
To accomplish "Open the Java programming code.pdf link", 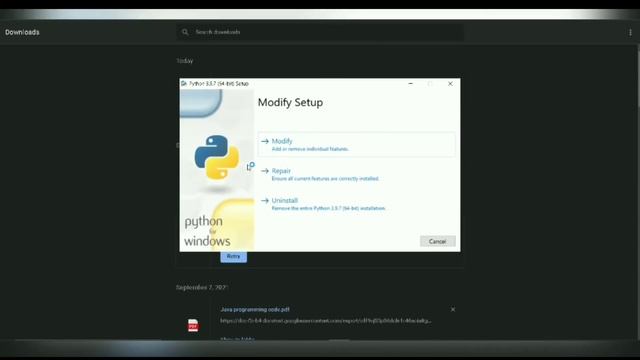I will (255, 309).
